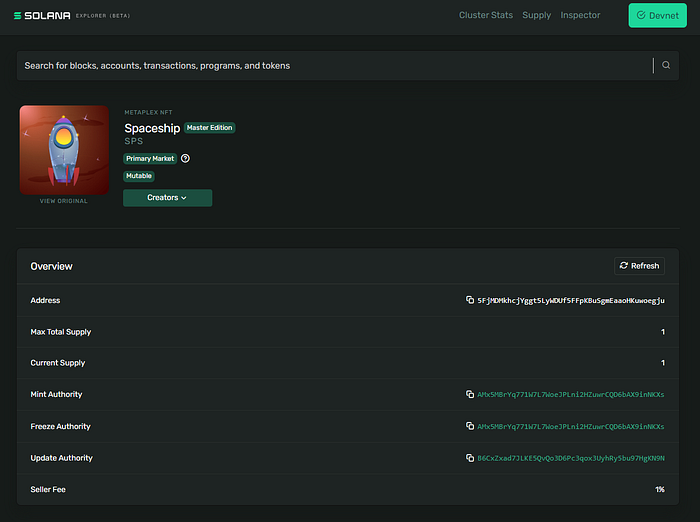Open the Devnet cluster selector

657,16
